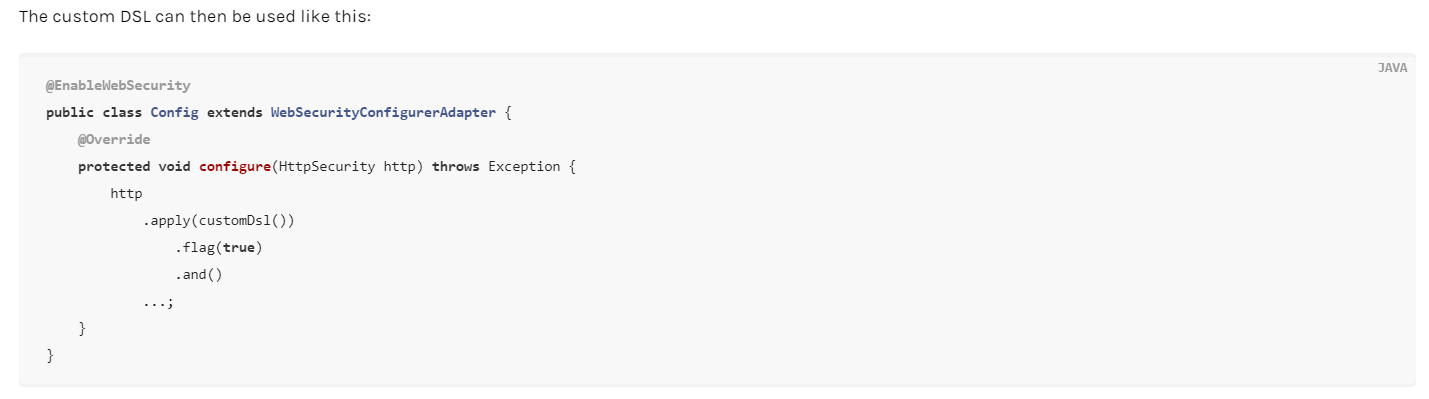Viewport: 1429px width, 399px height.
Task: Click the .apply(customDsl()) call
Action: tap(219, 221)
